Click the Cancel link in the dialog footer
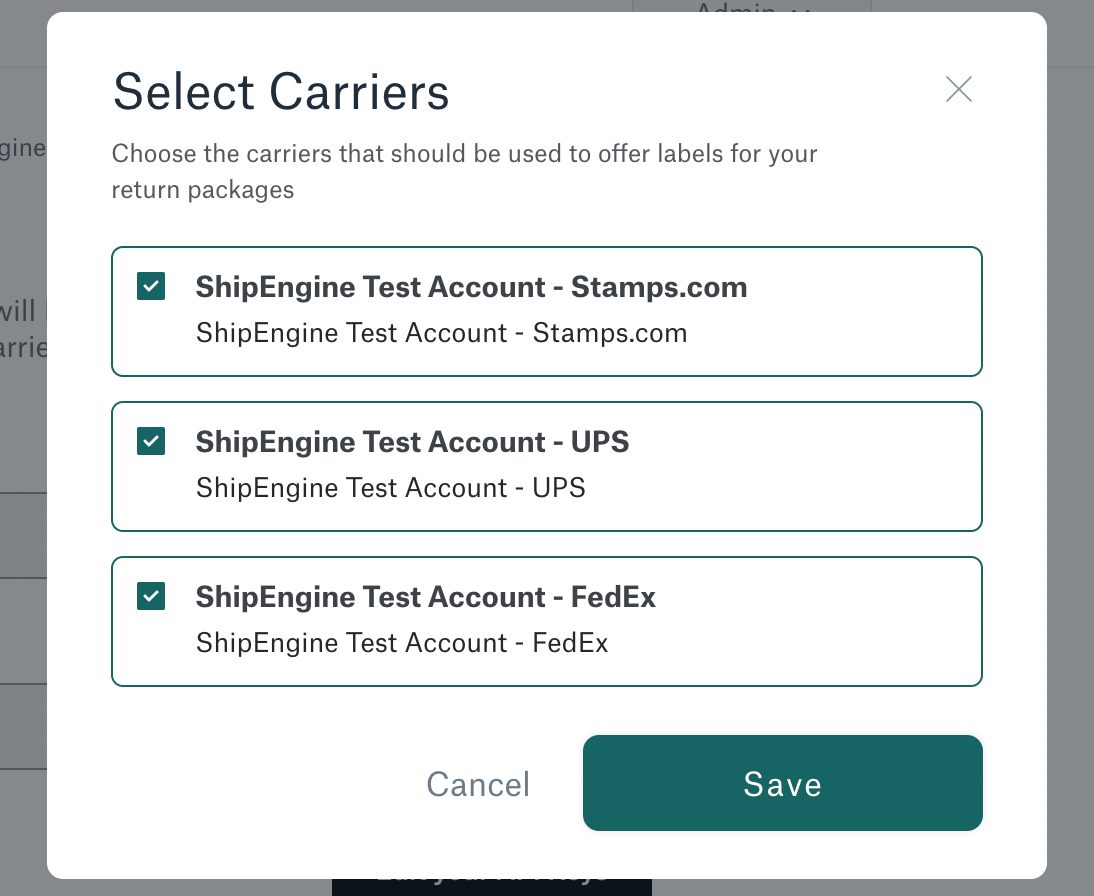The width and height of the screenshot is (1094, 896). 478,784
